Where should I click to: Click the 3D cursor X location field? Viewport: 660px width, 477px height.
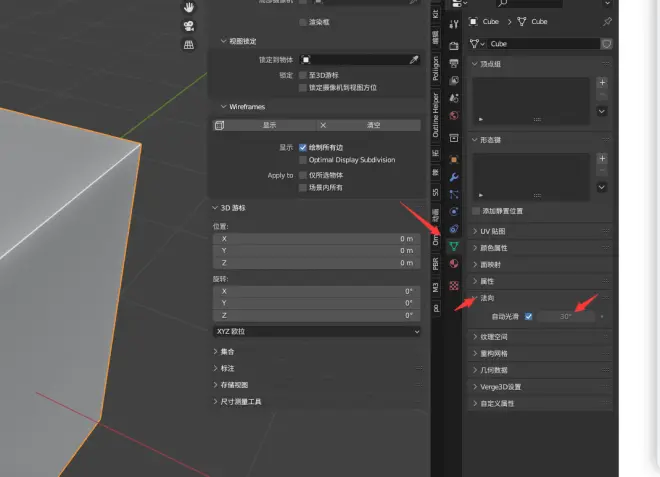pos(317,239)
